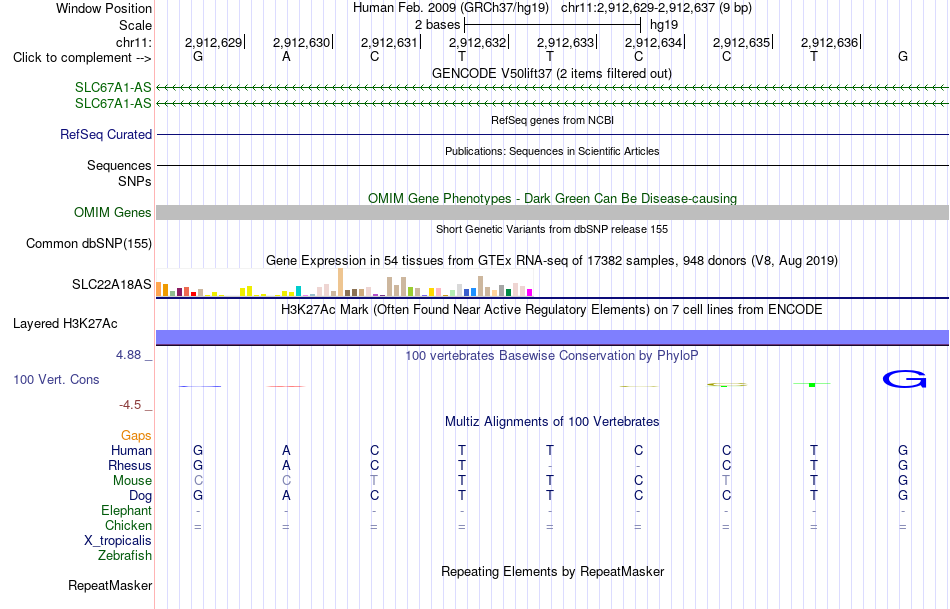The width and height of the screenshot is (950, 609).
Task: Click the Mouse species label
Action: pos(132,481)
